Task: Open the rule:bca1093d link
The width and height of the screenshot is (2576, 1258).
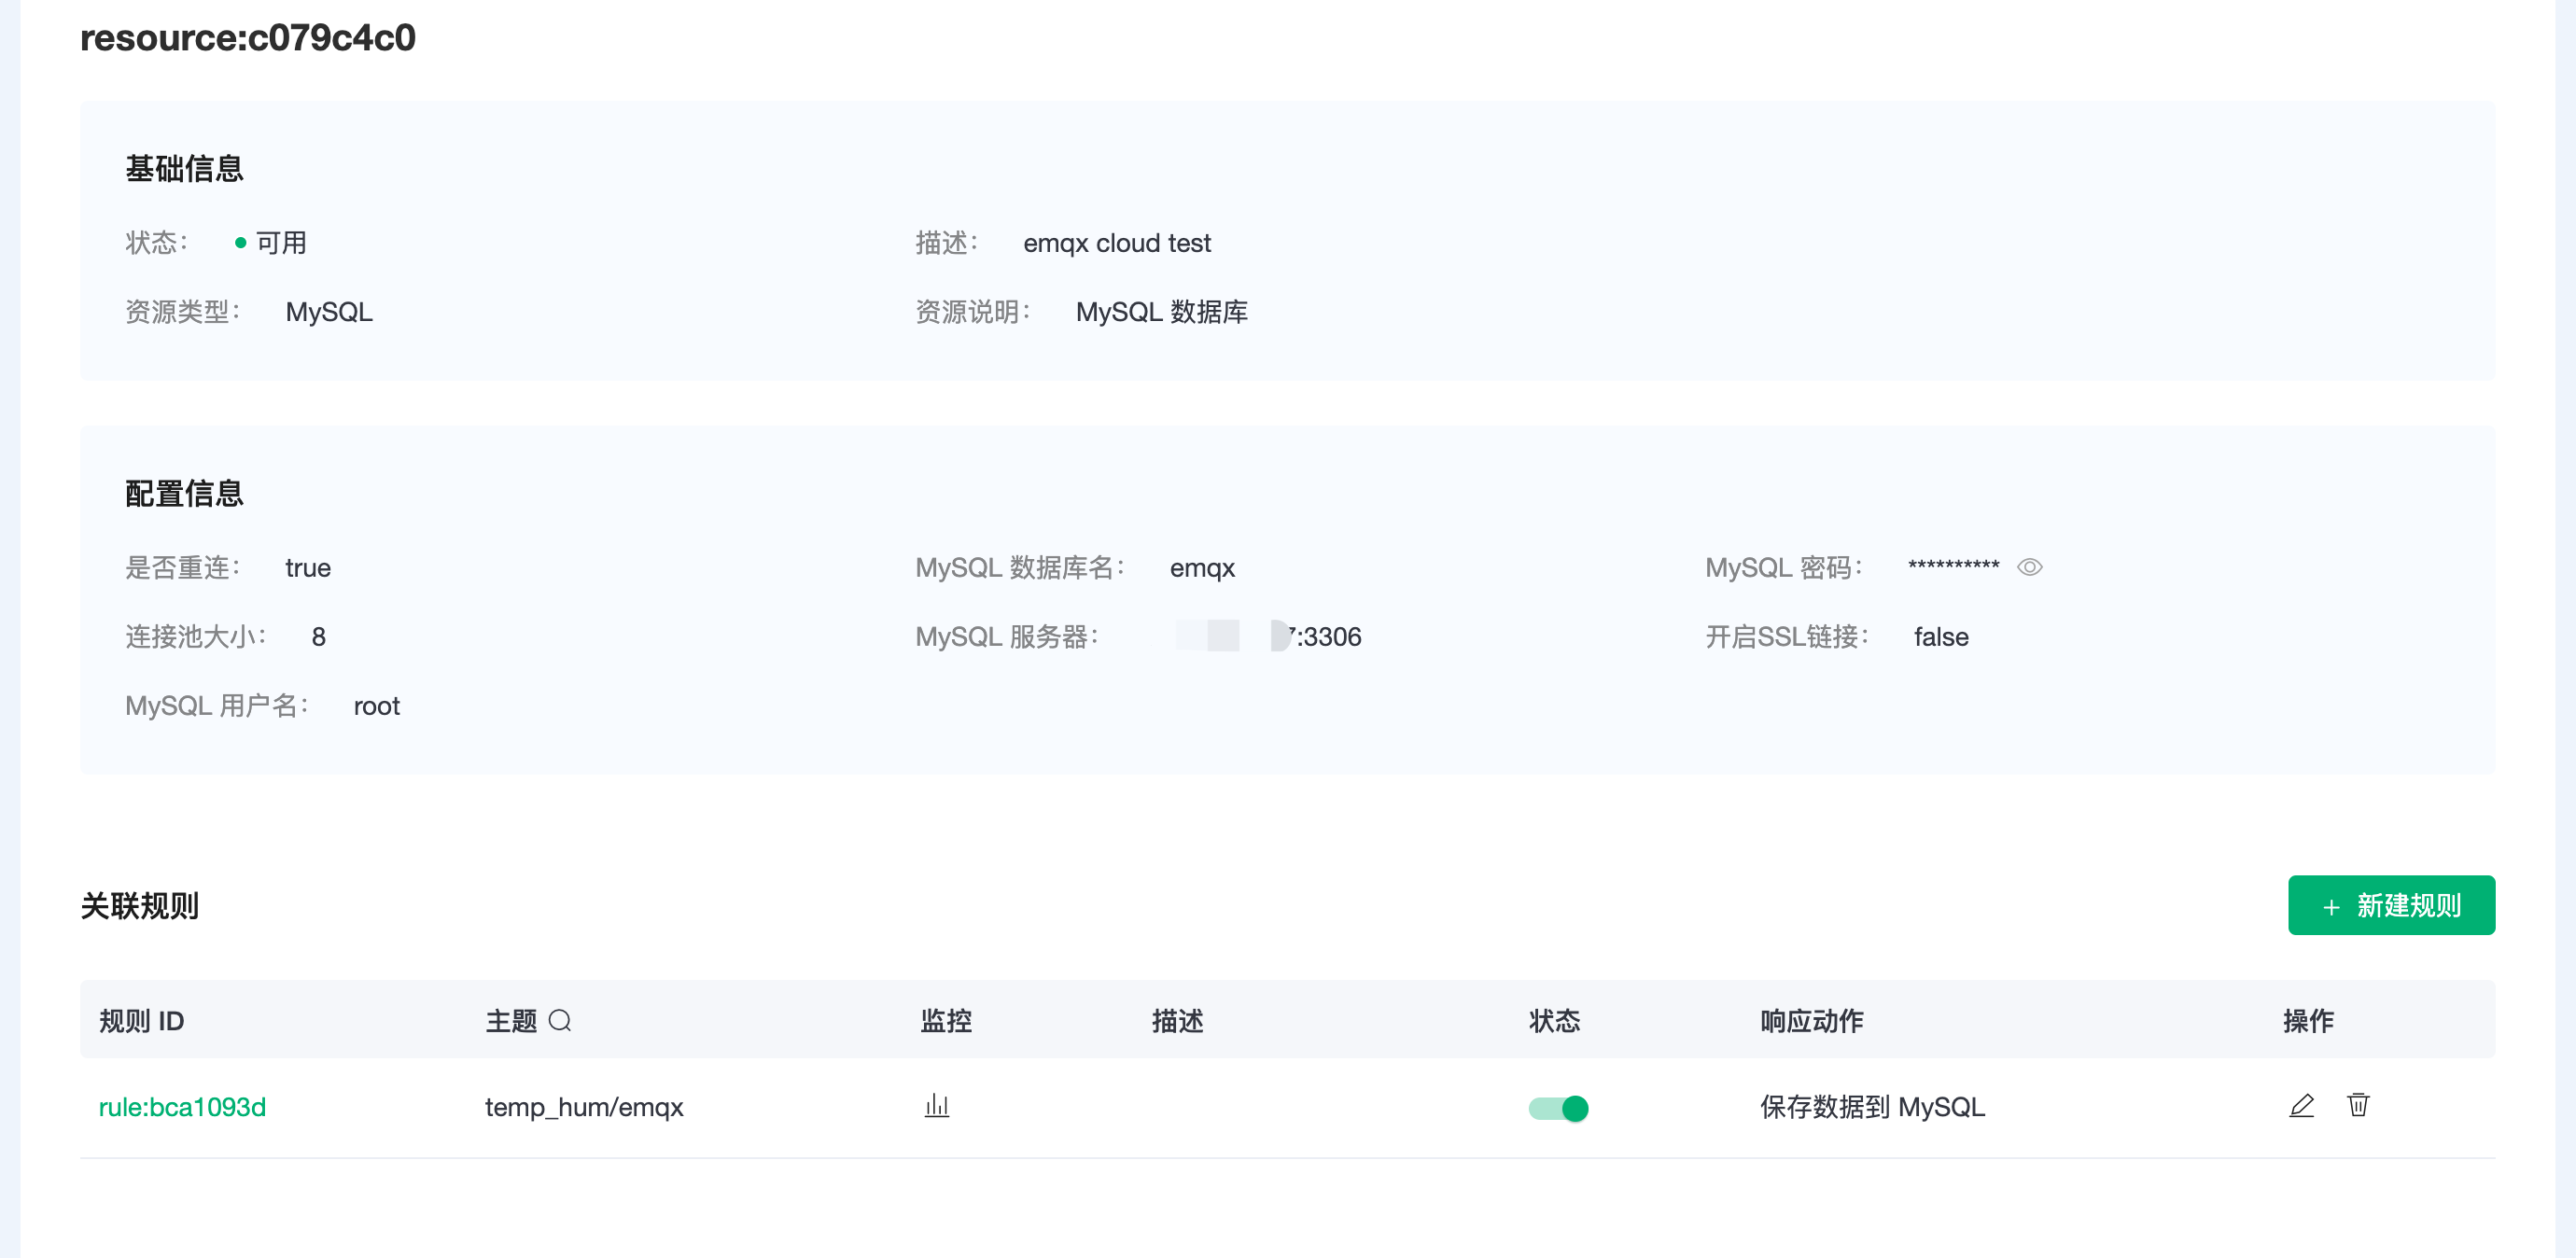Action: [182, 1107]
